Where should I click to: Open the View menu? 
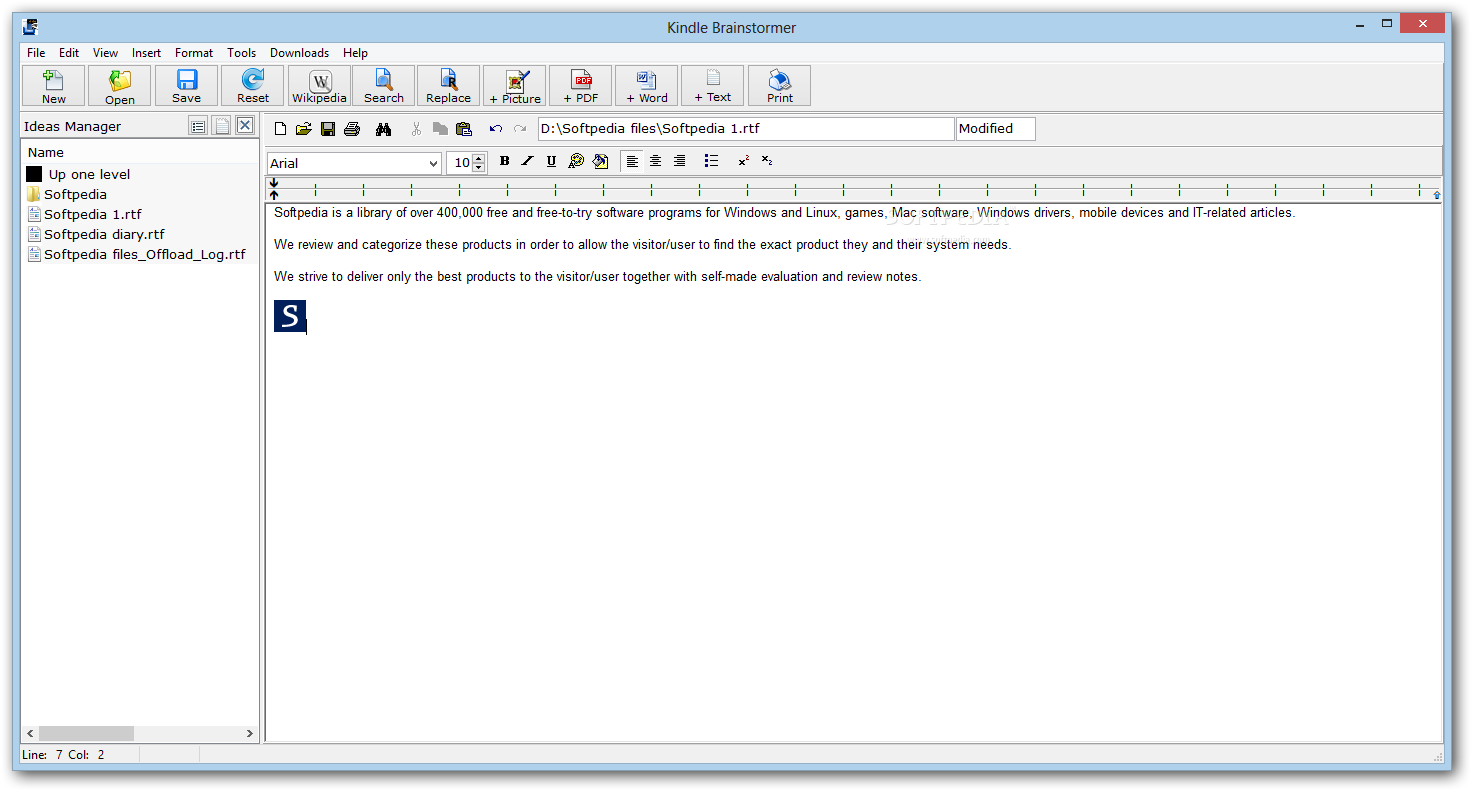coord(105,53)
